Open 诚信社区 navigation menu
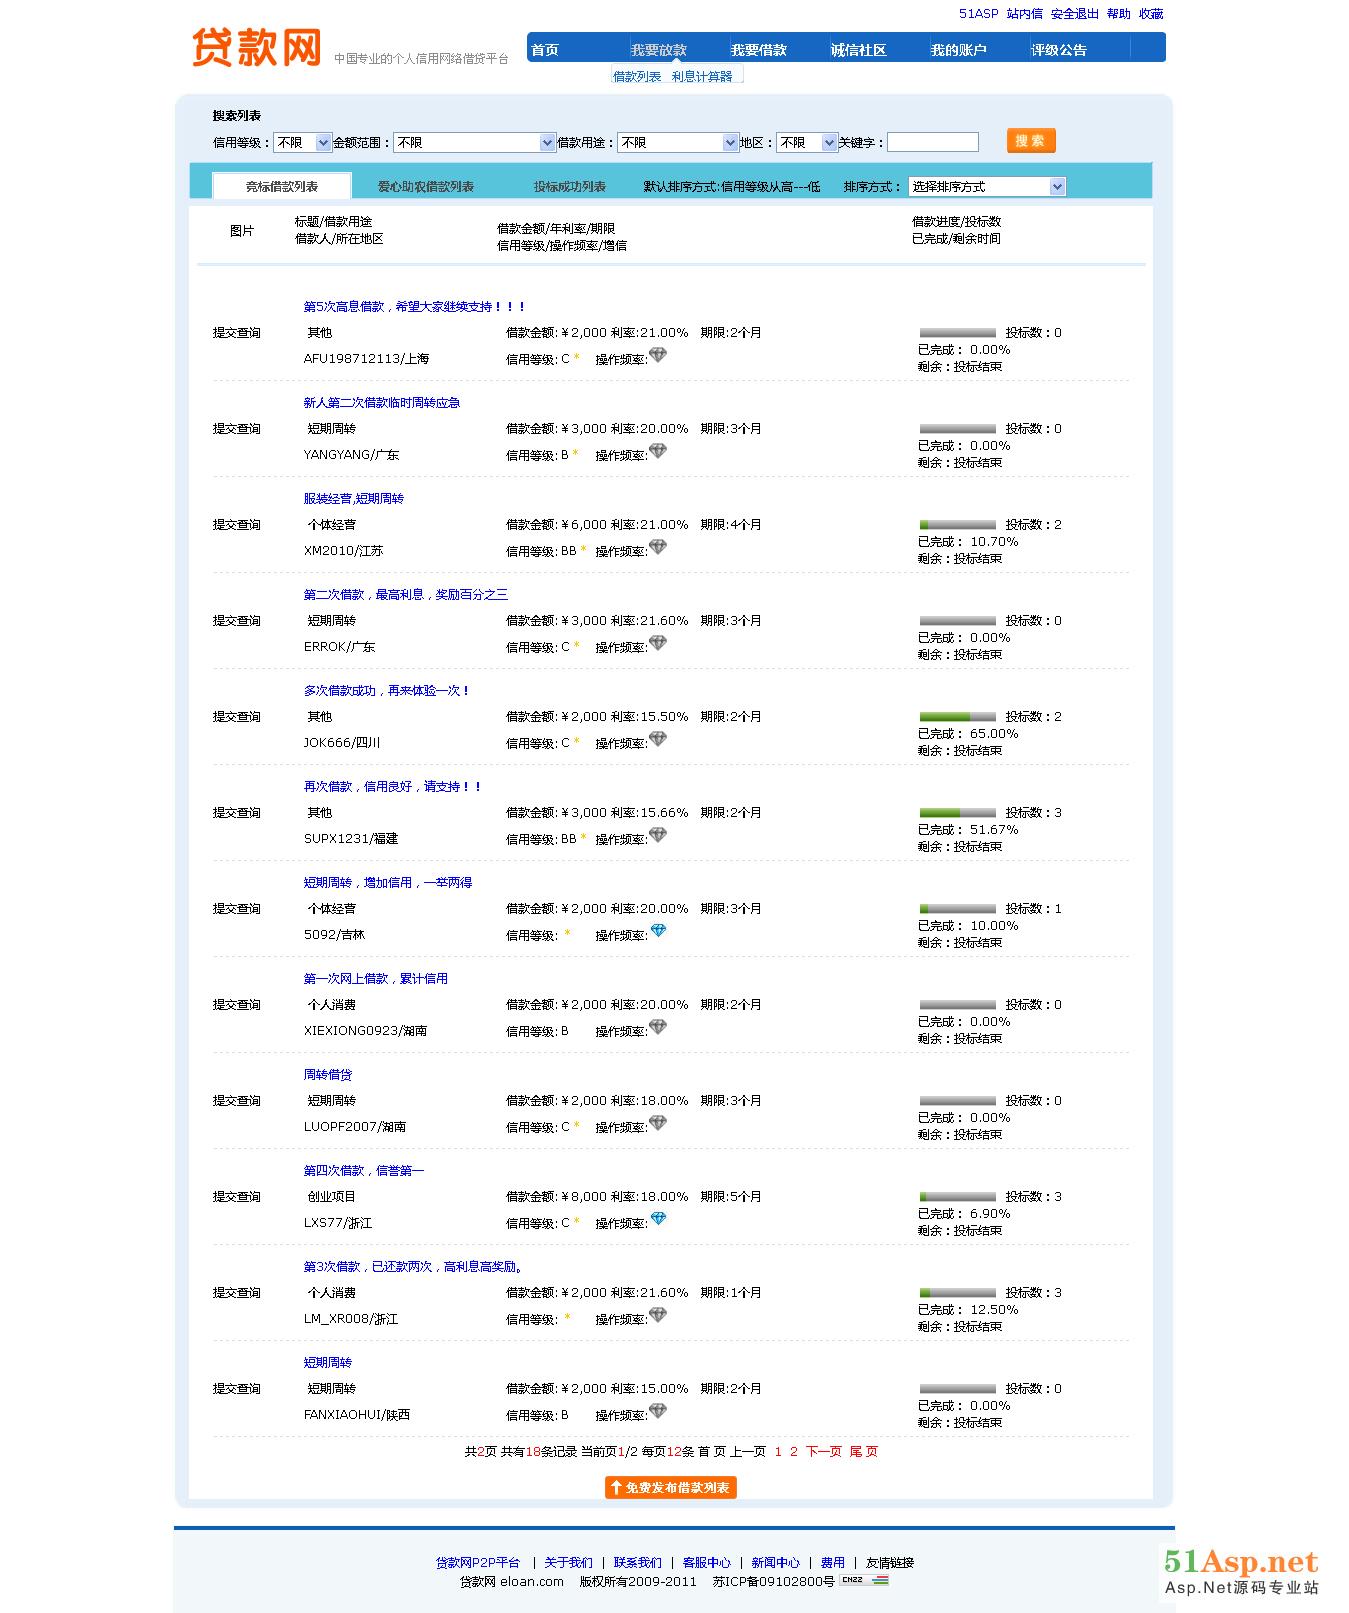 coord(859,50)
